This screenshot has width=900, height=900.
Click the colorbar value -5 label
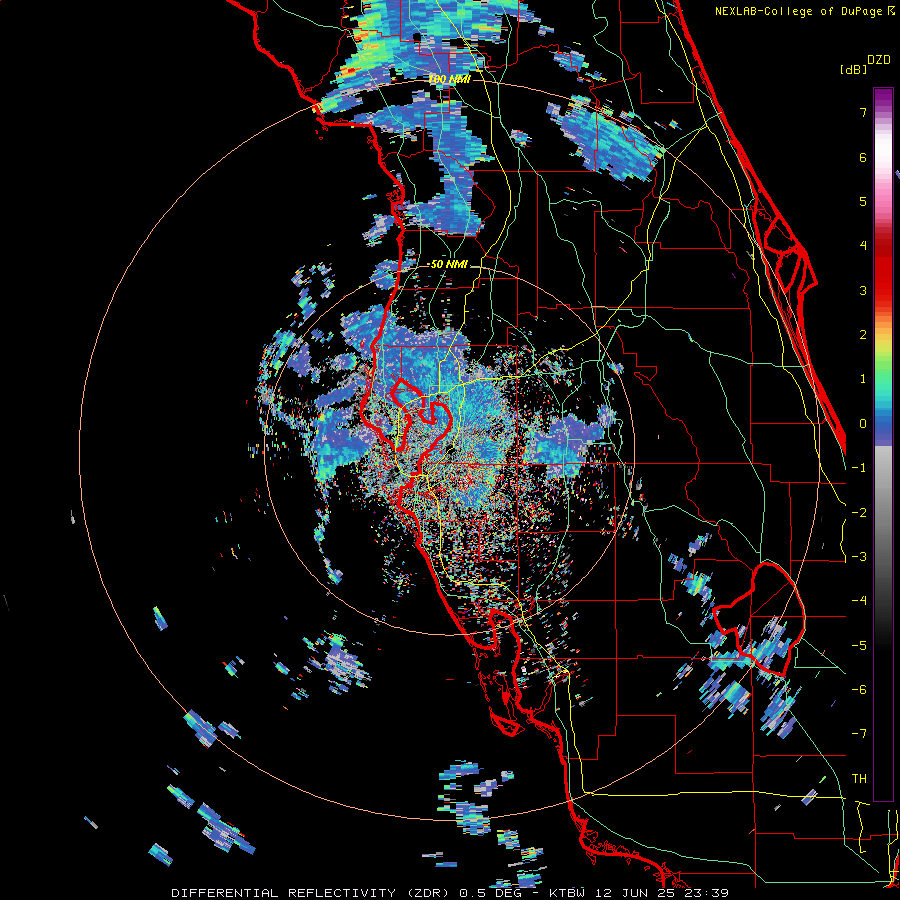(859, 646)
